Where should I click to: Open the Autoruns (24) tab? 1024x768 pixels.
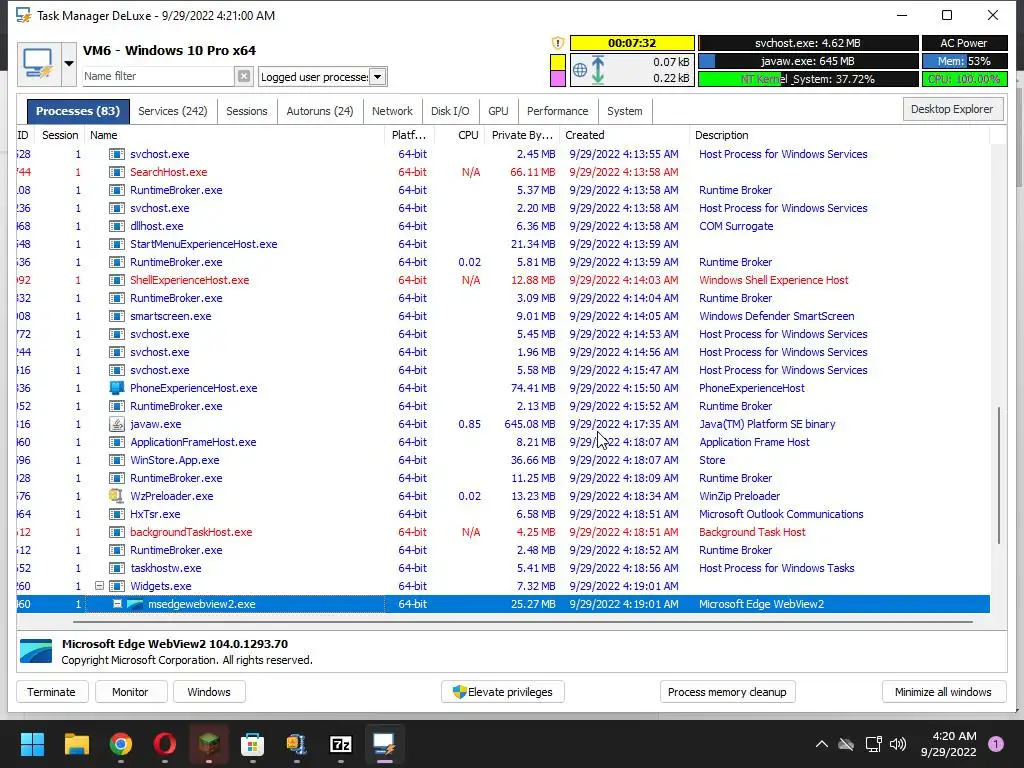tap(320, 111)
